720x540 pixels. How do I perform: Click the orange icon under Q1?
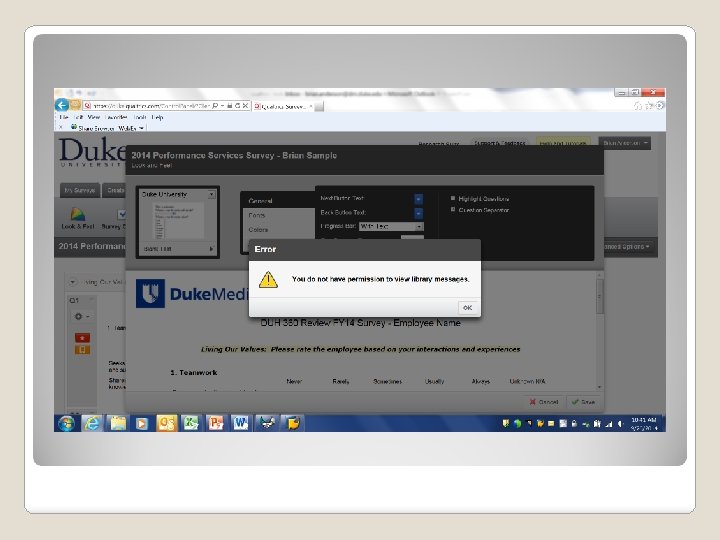pyautogui.click(x=82, y=350)
